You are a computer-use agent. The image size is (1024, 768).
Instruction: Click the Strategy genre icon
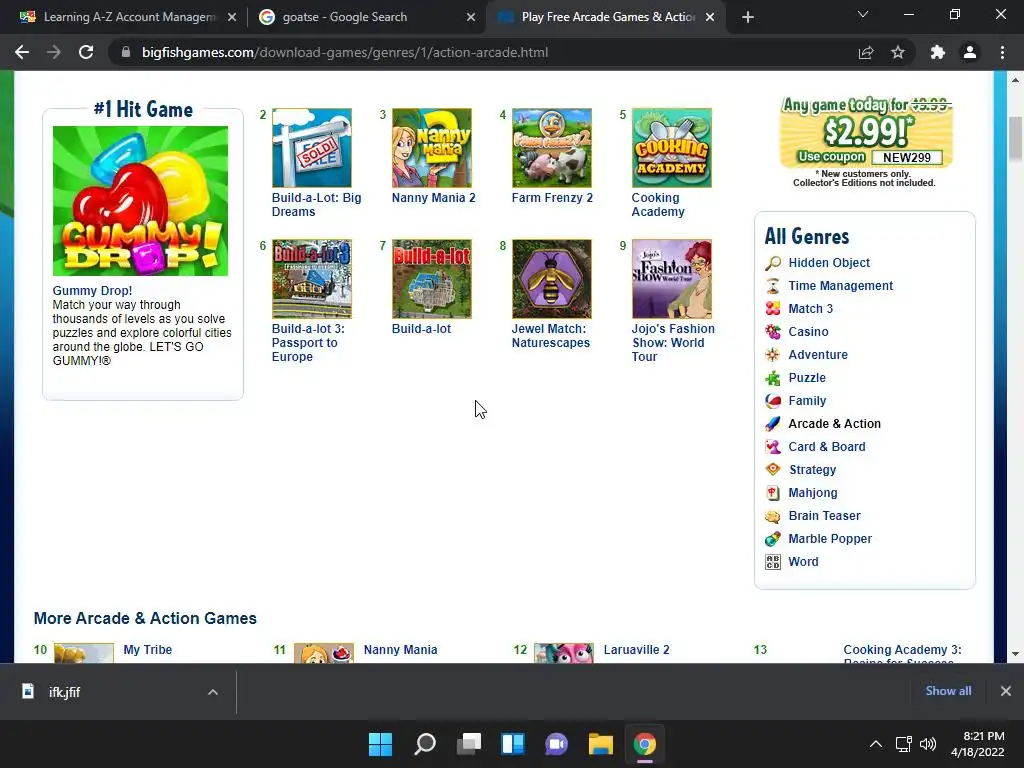pos(773,470)
